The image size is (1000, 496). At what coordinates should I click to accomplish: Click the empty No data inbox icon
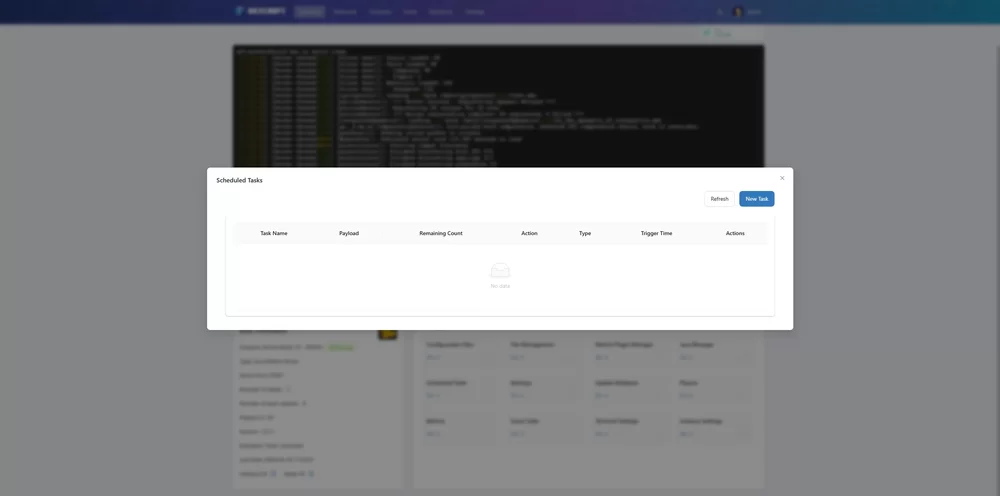pyautogui.click(x=500, y=270)
